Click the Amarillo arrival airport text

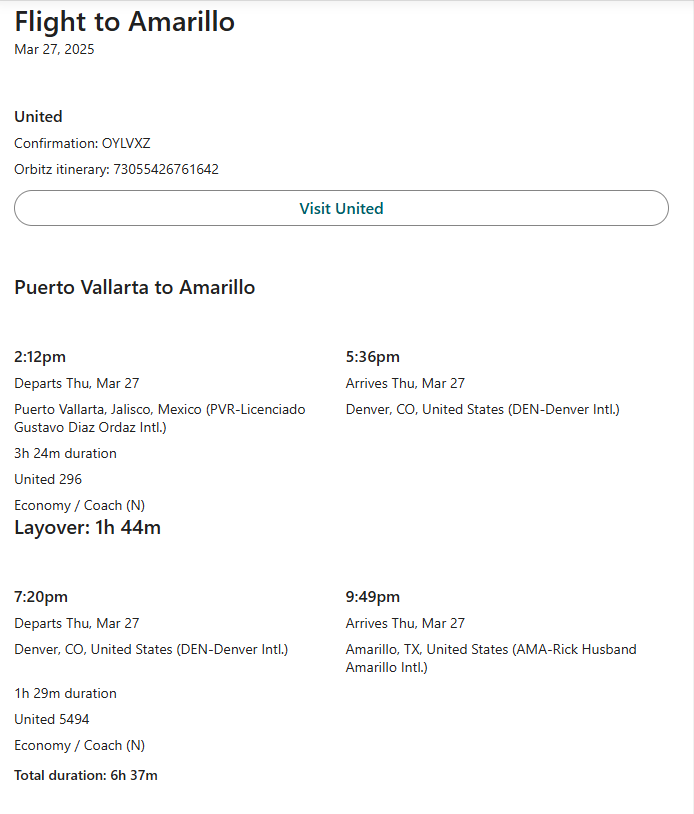490,658
